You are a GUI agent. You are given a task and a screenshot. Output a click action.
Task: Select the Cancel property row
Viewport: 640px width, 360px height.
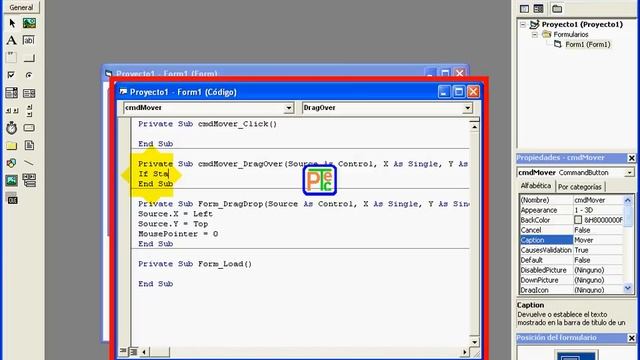pos(571,230)
